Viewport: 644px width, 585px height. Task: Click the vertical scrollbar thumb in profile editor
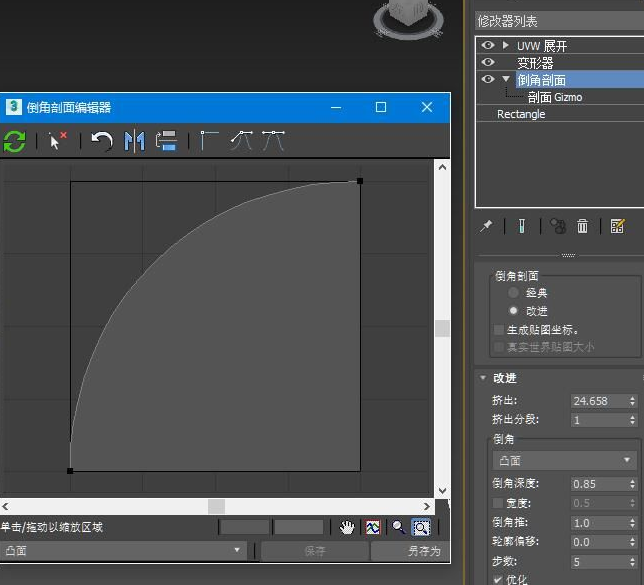click(x=442, y=328)
